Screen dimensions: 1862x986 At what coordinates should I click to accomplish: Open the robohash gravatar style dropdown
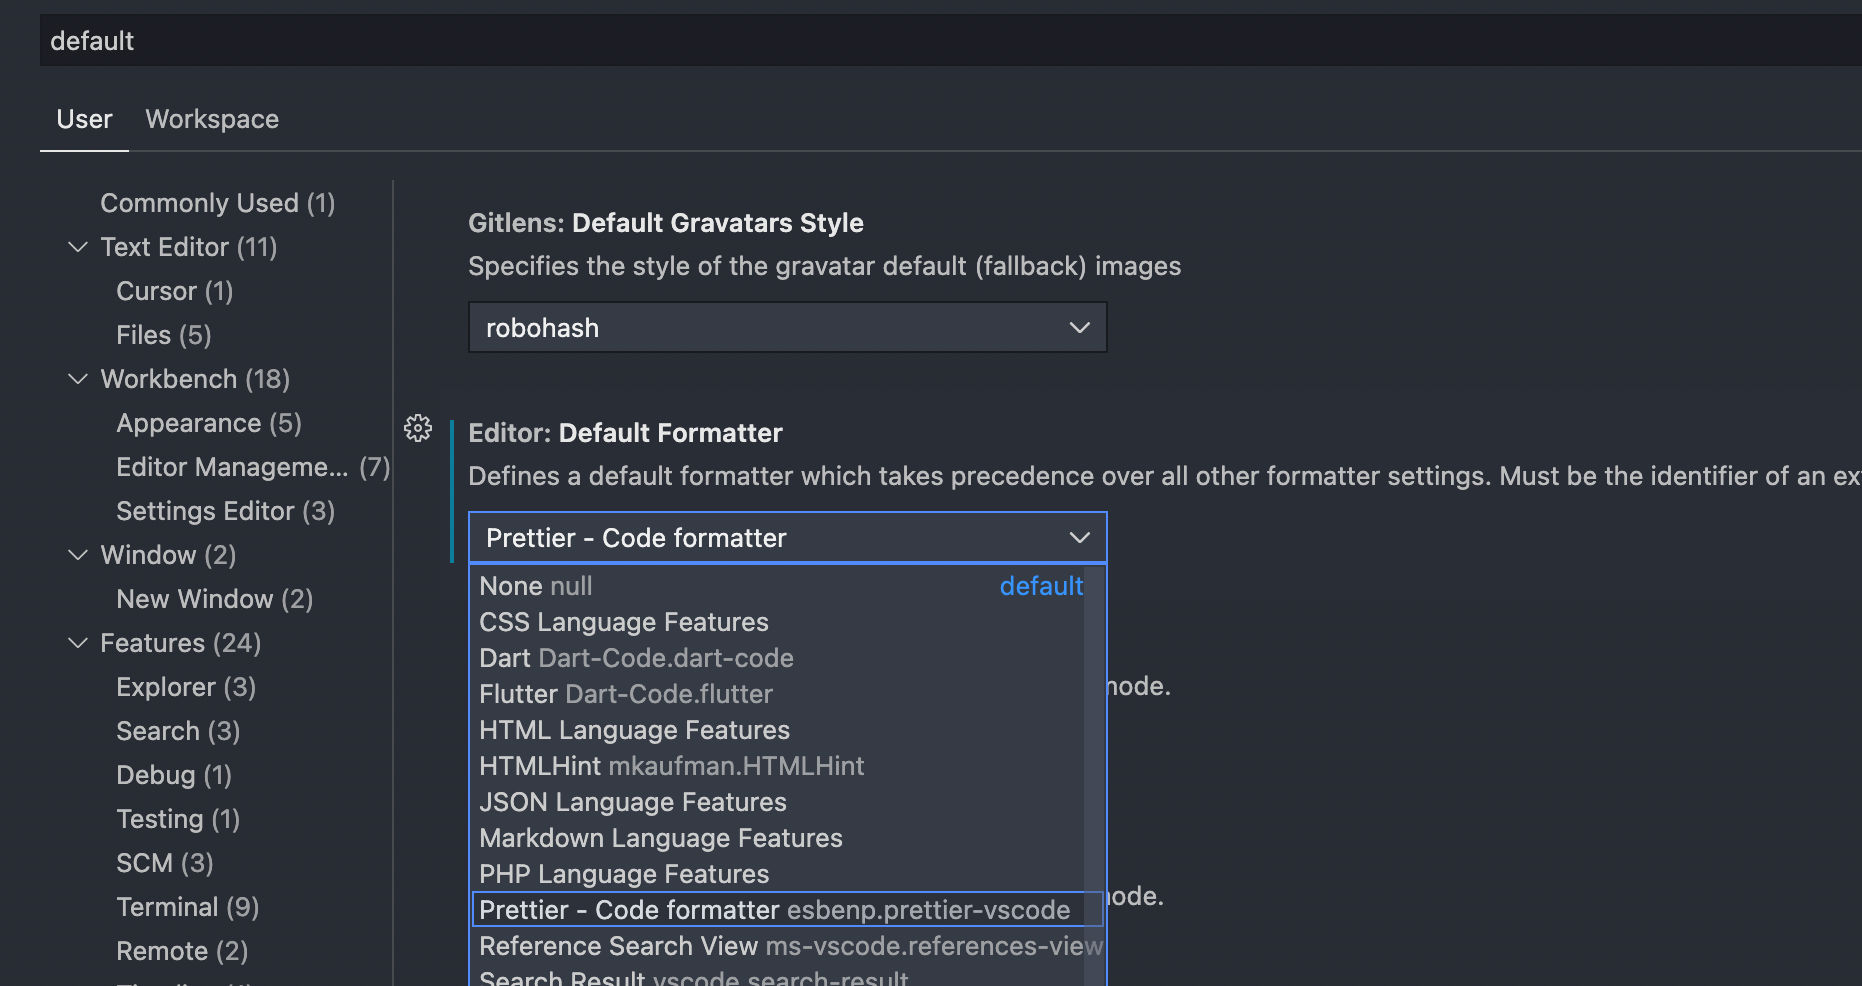pos(788,328)
